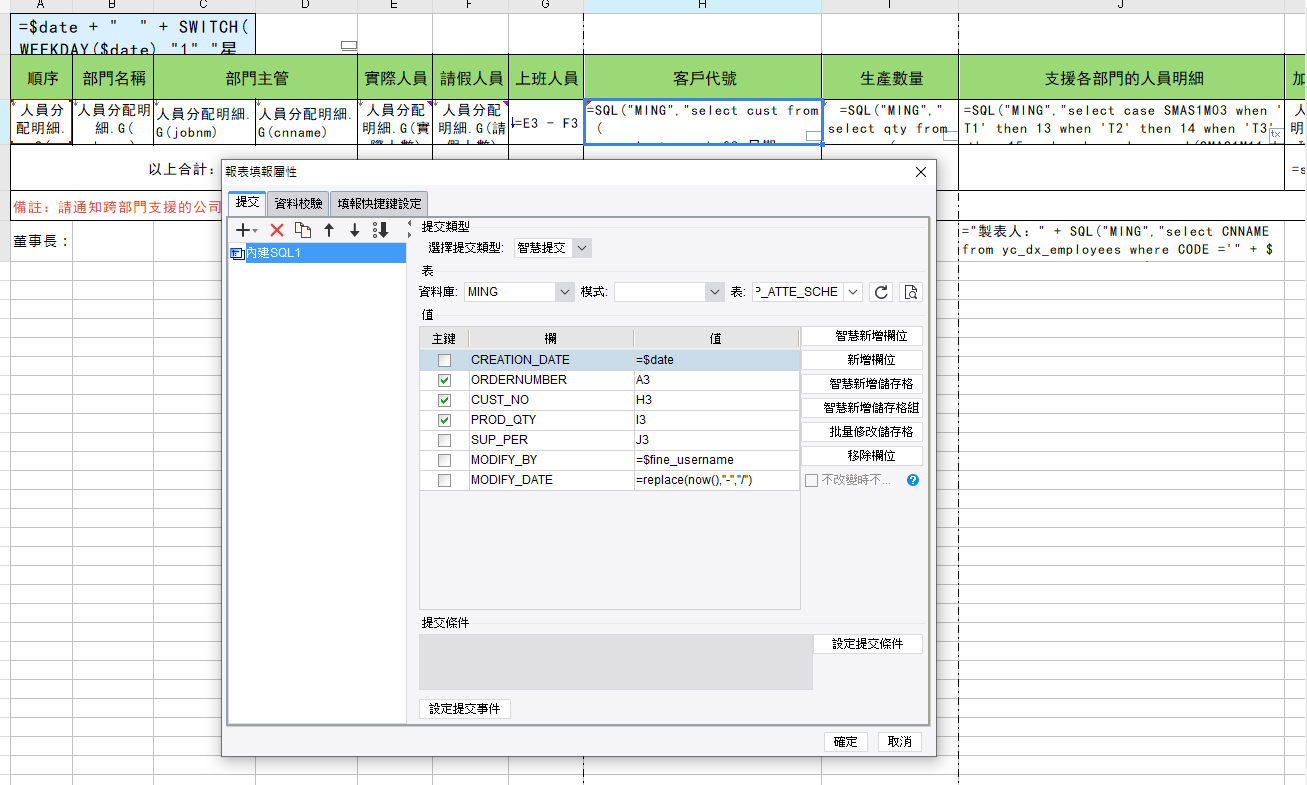The width and height of the screenshot is (1307, 785).
Task: Click the MODIFY_DATE column cell
Action: [x=550, y=480]
